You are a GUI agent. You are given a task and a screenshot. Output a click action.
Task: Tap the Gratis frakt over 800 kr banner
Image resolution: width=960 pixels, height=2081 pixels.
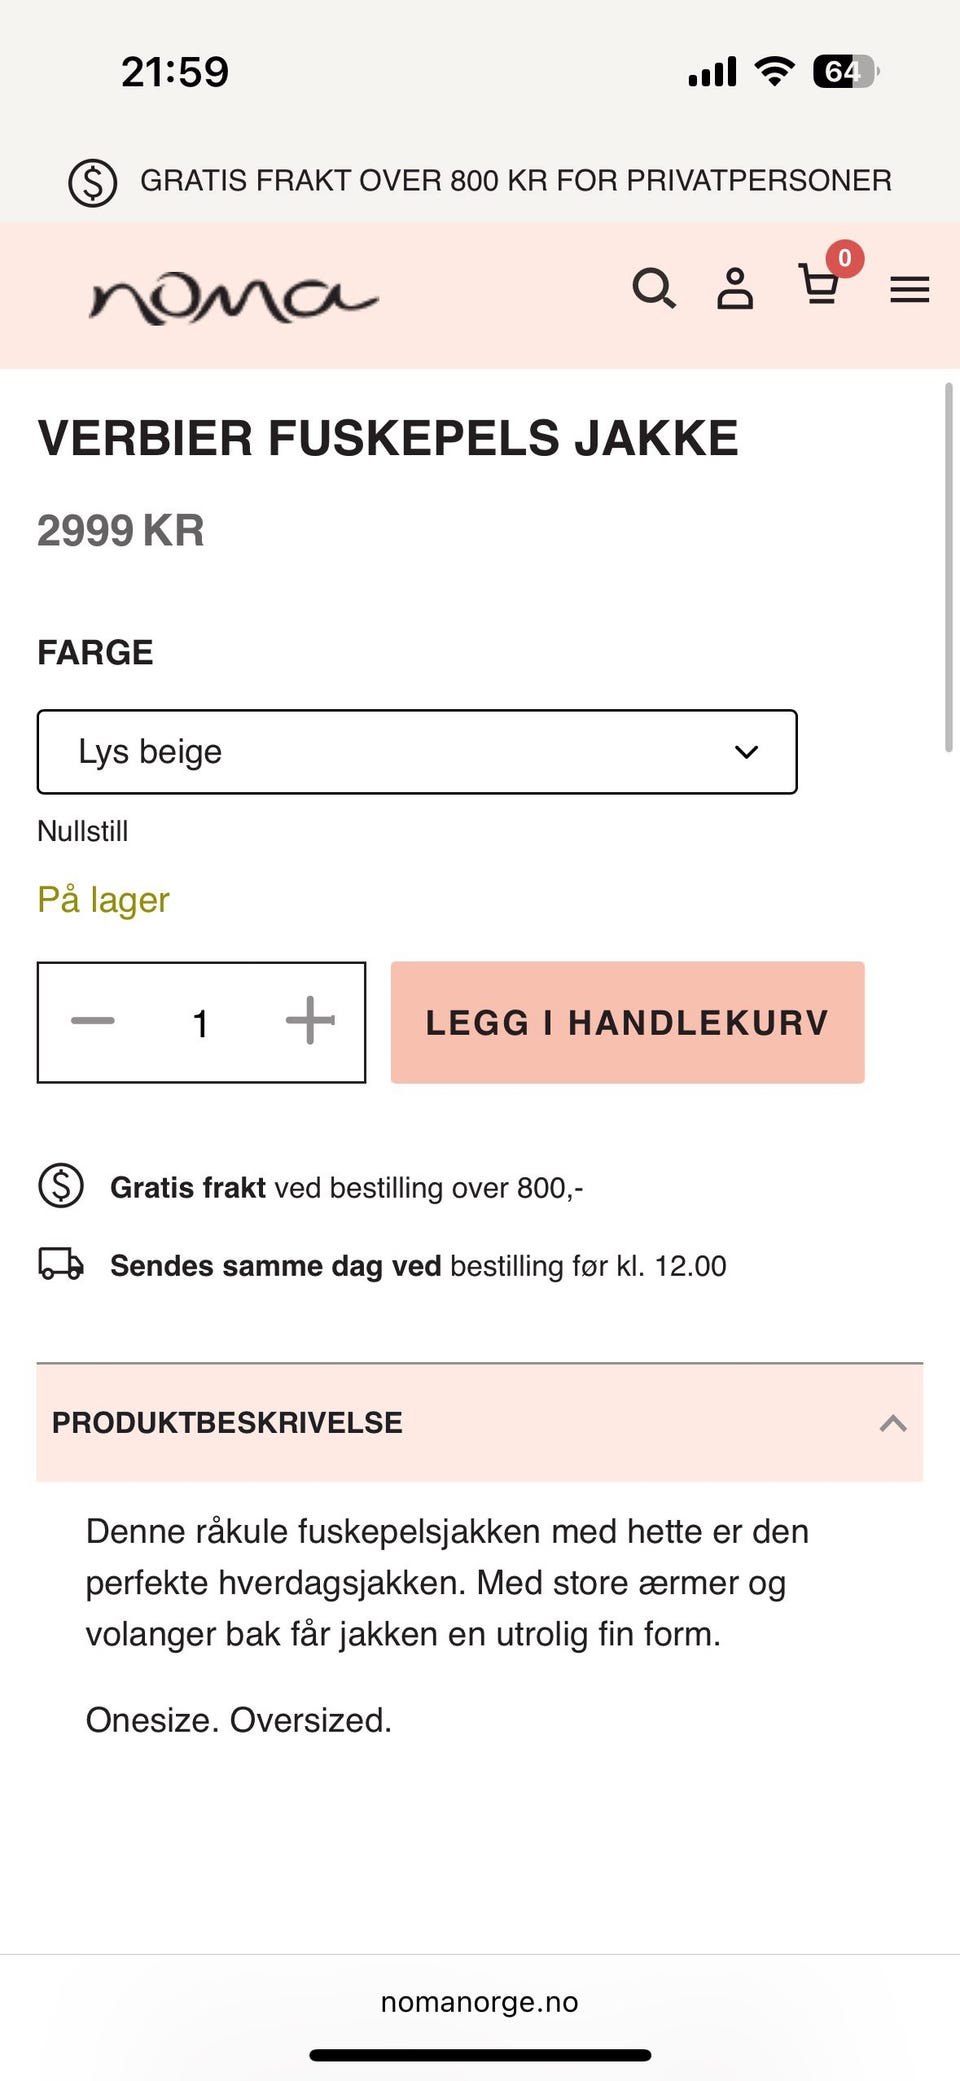pyautogui.click(x=515, y=181)
